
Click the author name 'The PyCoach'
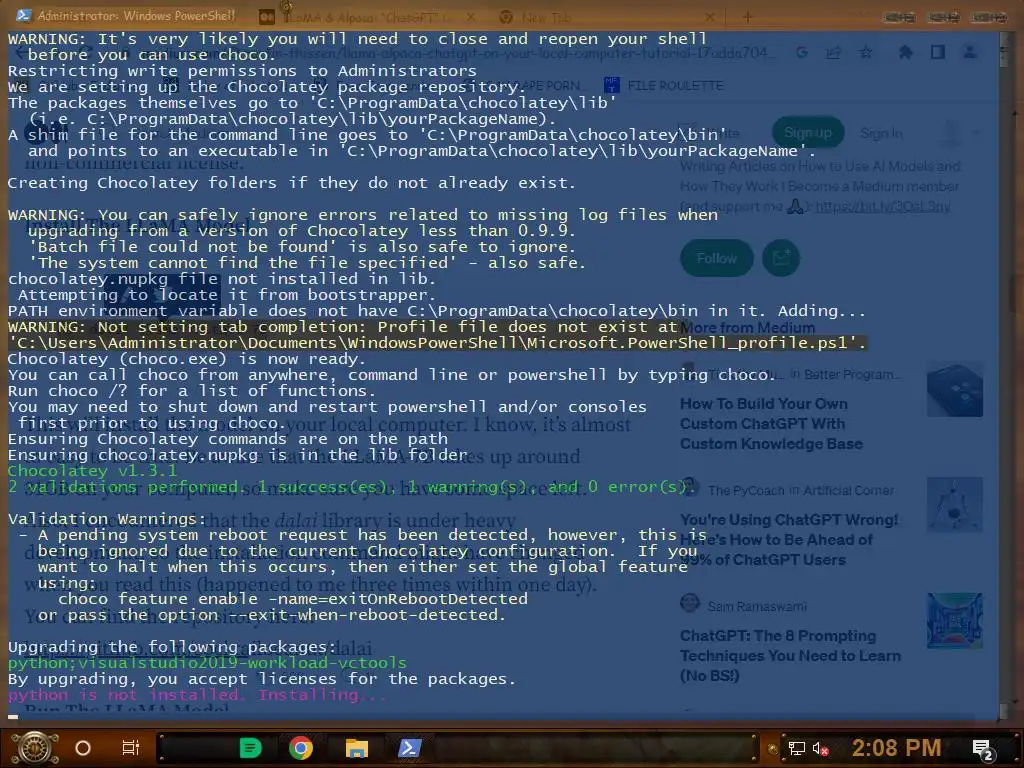(x=746, y=490)
